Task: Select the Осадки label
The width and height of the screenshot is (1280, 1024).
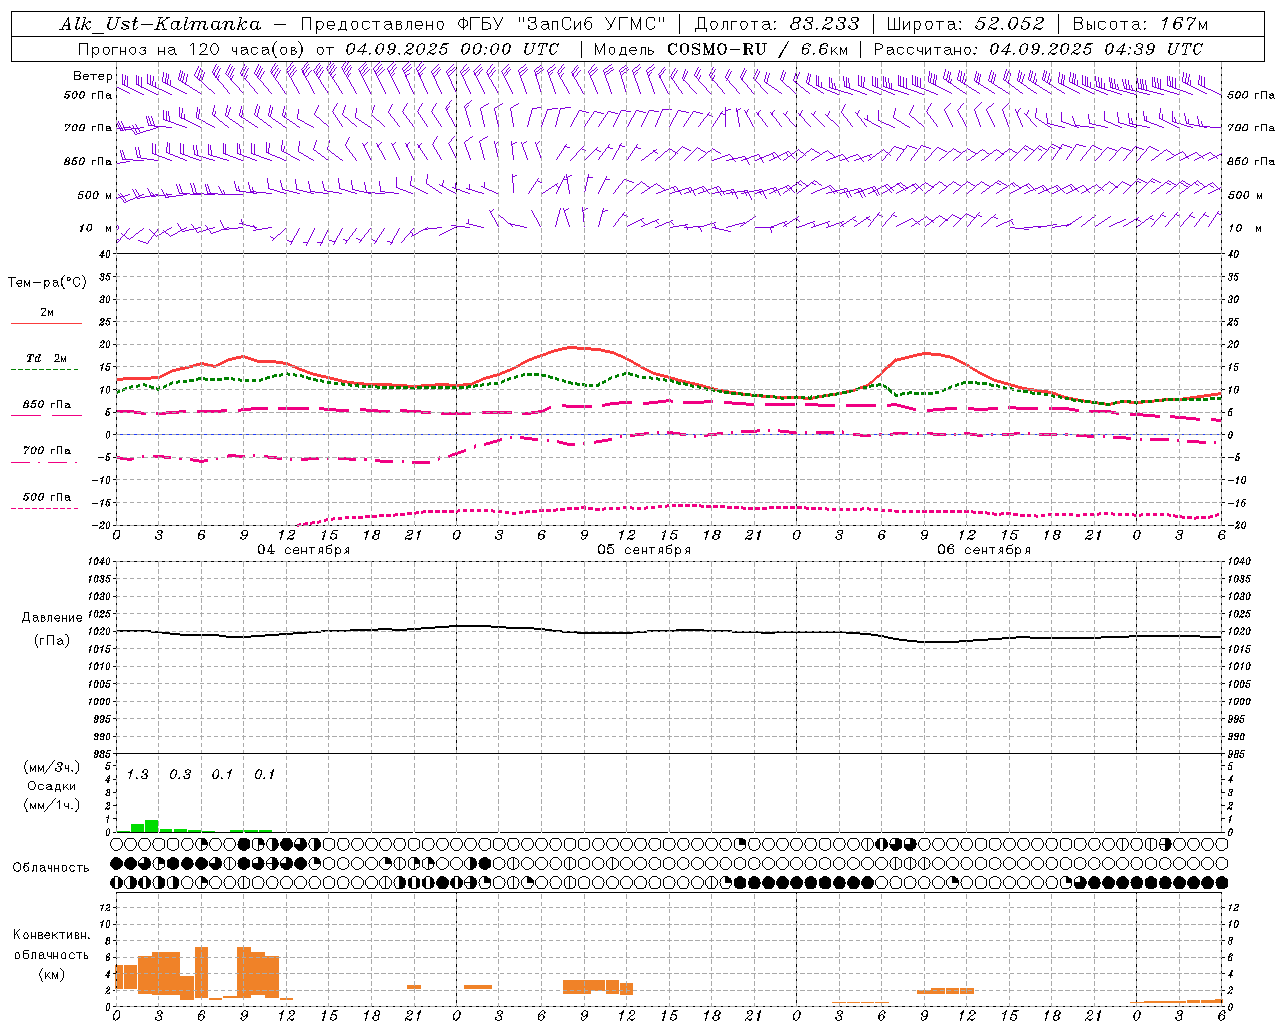Action: click(51, 786)
